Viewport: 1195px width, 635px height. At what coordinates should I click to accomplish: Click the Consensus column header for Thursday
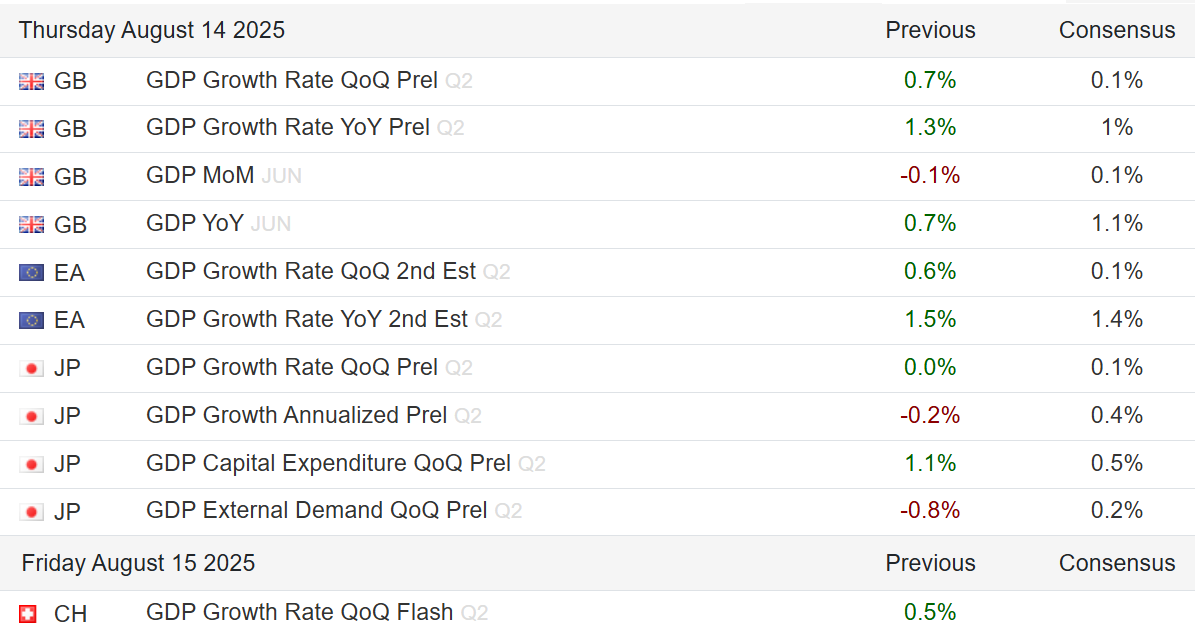coord(1117,30)
